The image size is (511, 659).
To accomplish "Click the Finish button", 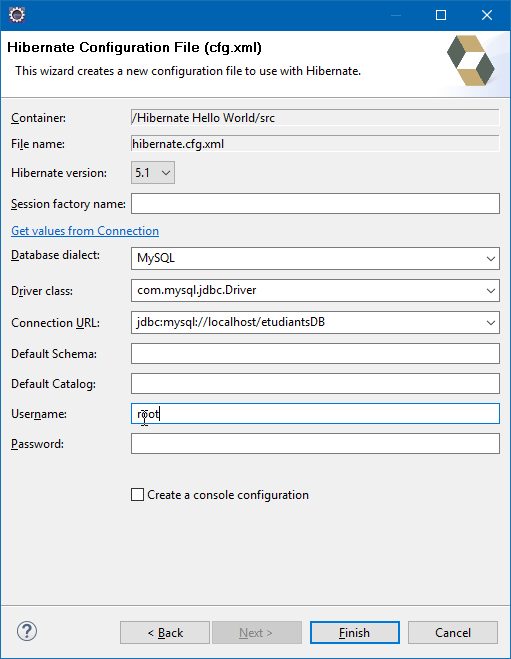I will [x=355, y=633].
